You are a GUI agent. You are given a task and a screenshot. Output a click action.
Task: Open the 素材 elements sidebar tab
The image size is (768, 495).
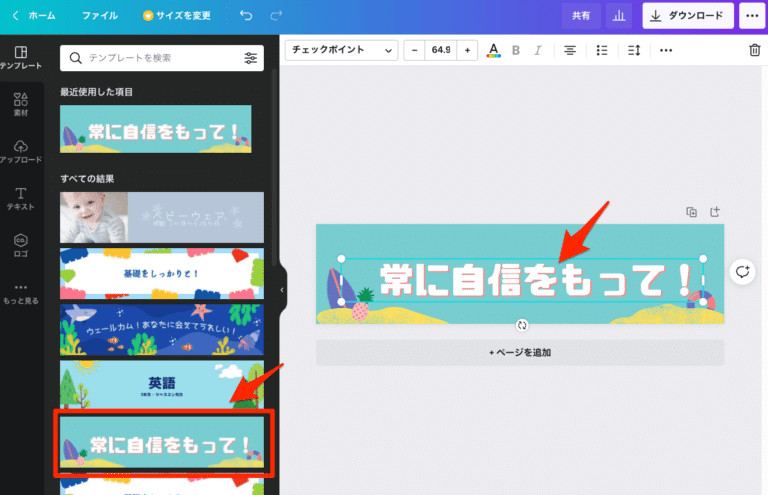click(x=21, y=104)
